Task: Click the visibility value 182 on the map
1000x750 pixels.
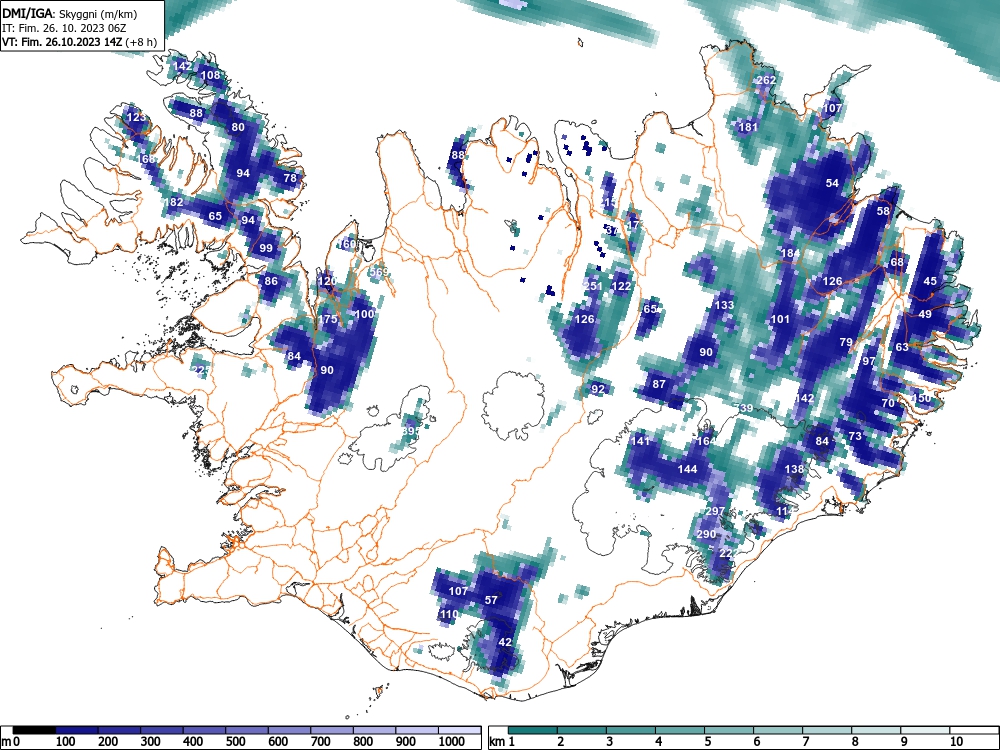Action: 173,202
